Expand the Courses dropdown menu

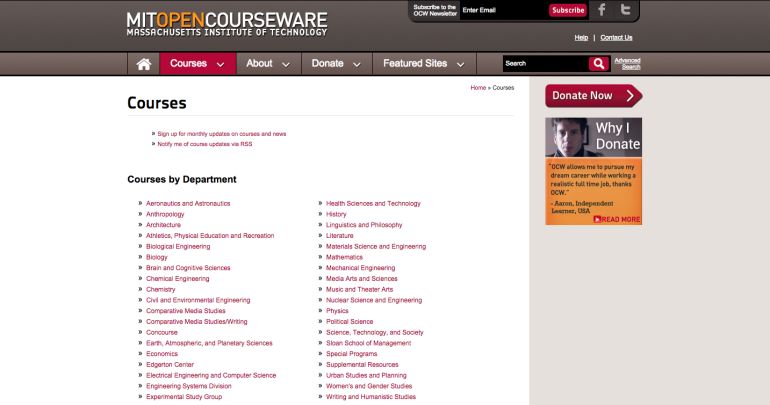point(197,63)
